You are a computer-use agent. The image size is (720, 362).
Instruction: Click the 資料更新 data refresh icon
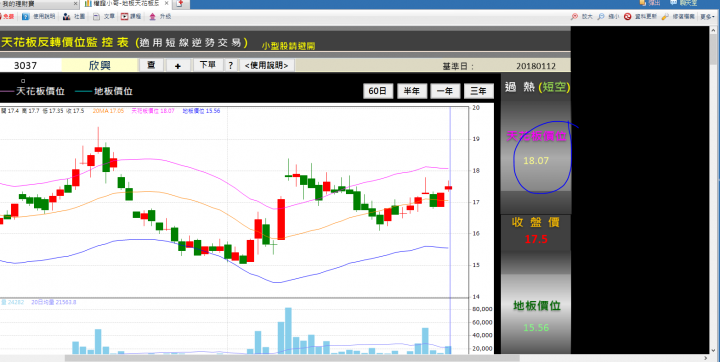(x=627, y=17)
